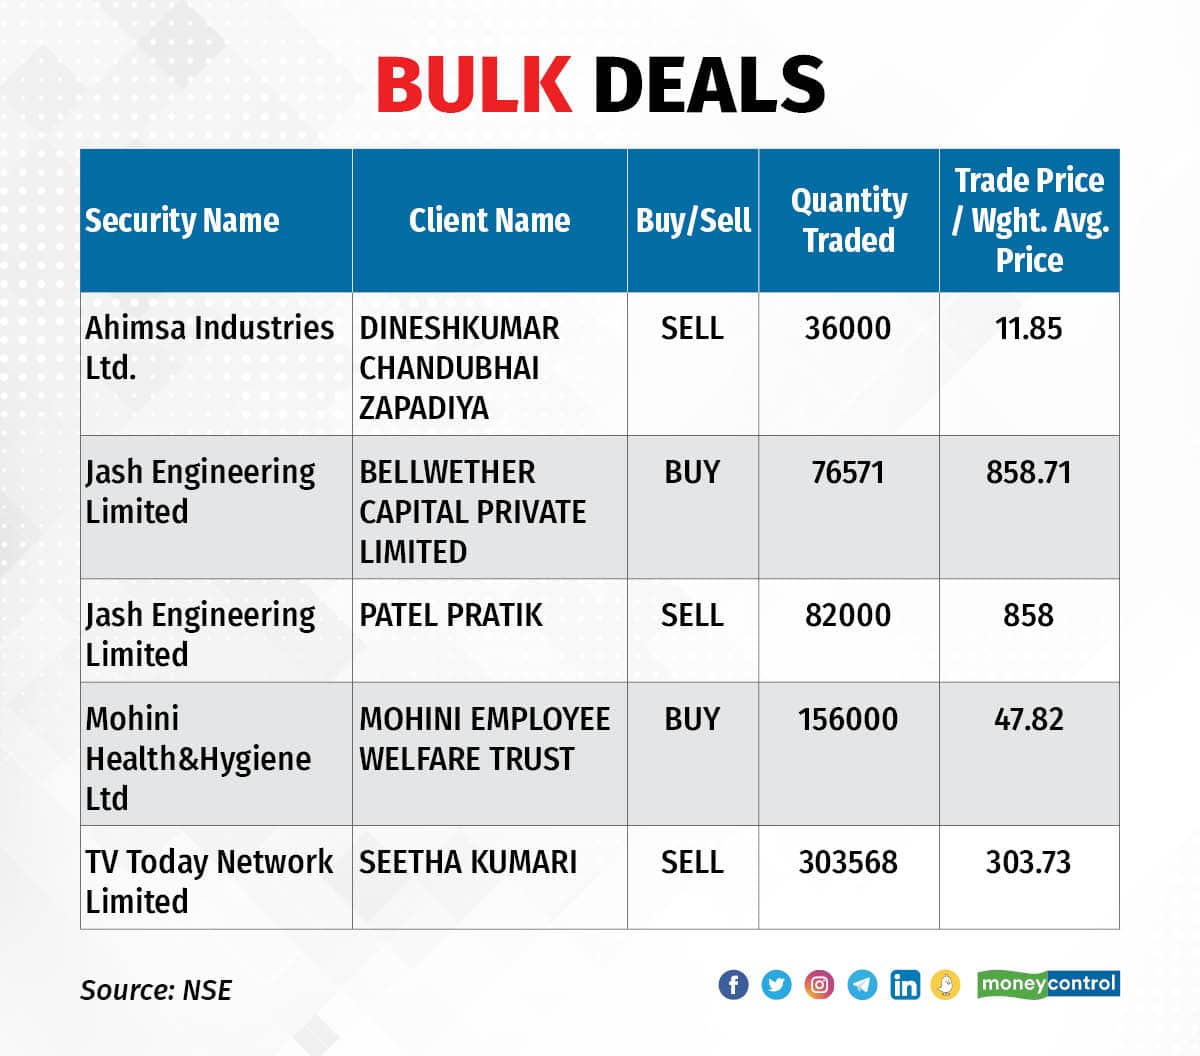
Task: Select the TV Today Network Limited cell
Action: (x=216, y=877)
